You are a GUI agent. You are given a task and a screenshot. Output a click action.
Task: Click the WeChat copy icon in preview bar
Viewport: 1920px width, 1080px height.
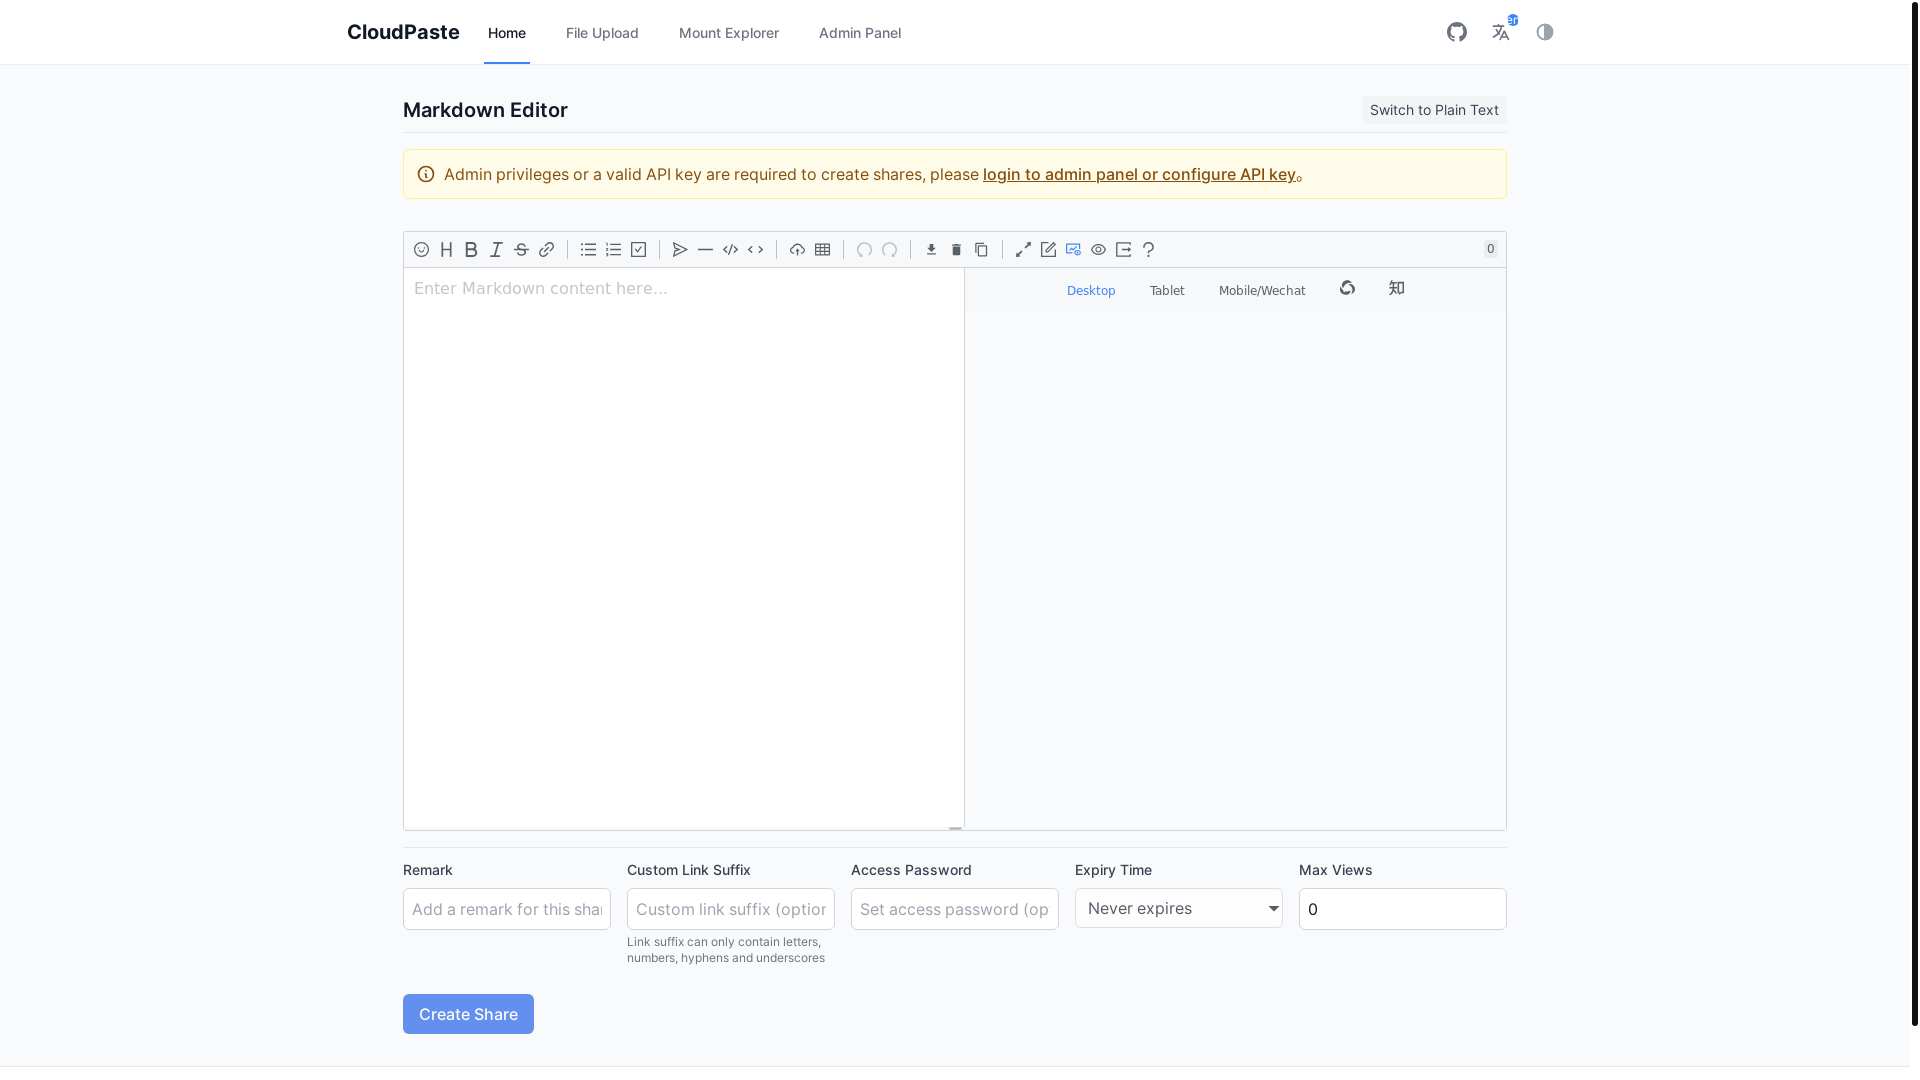[1347, 288]
